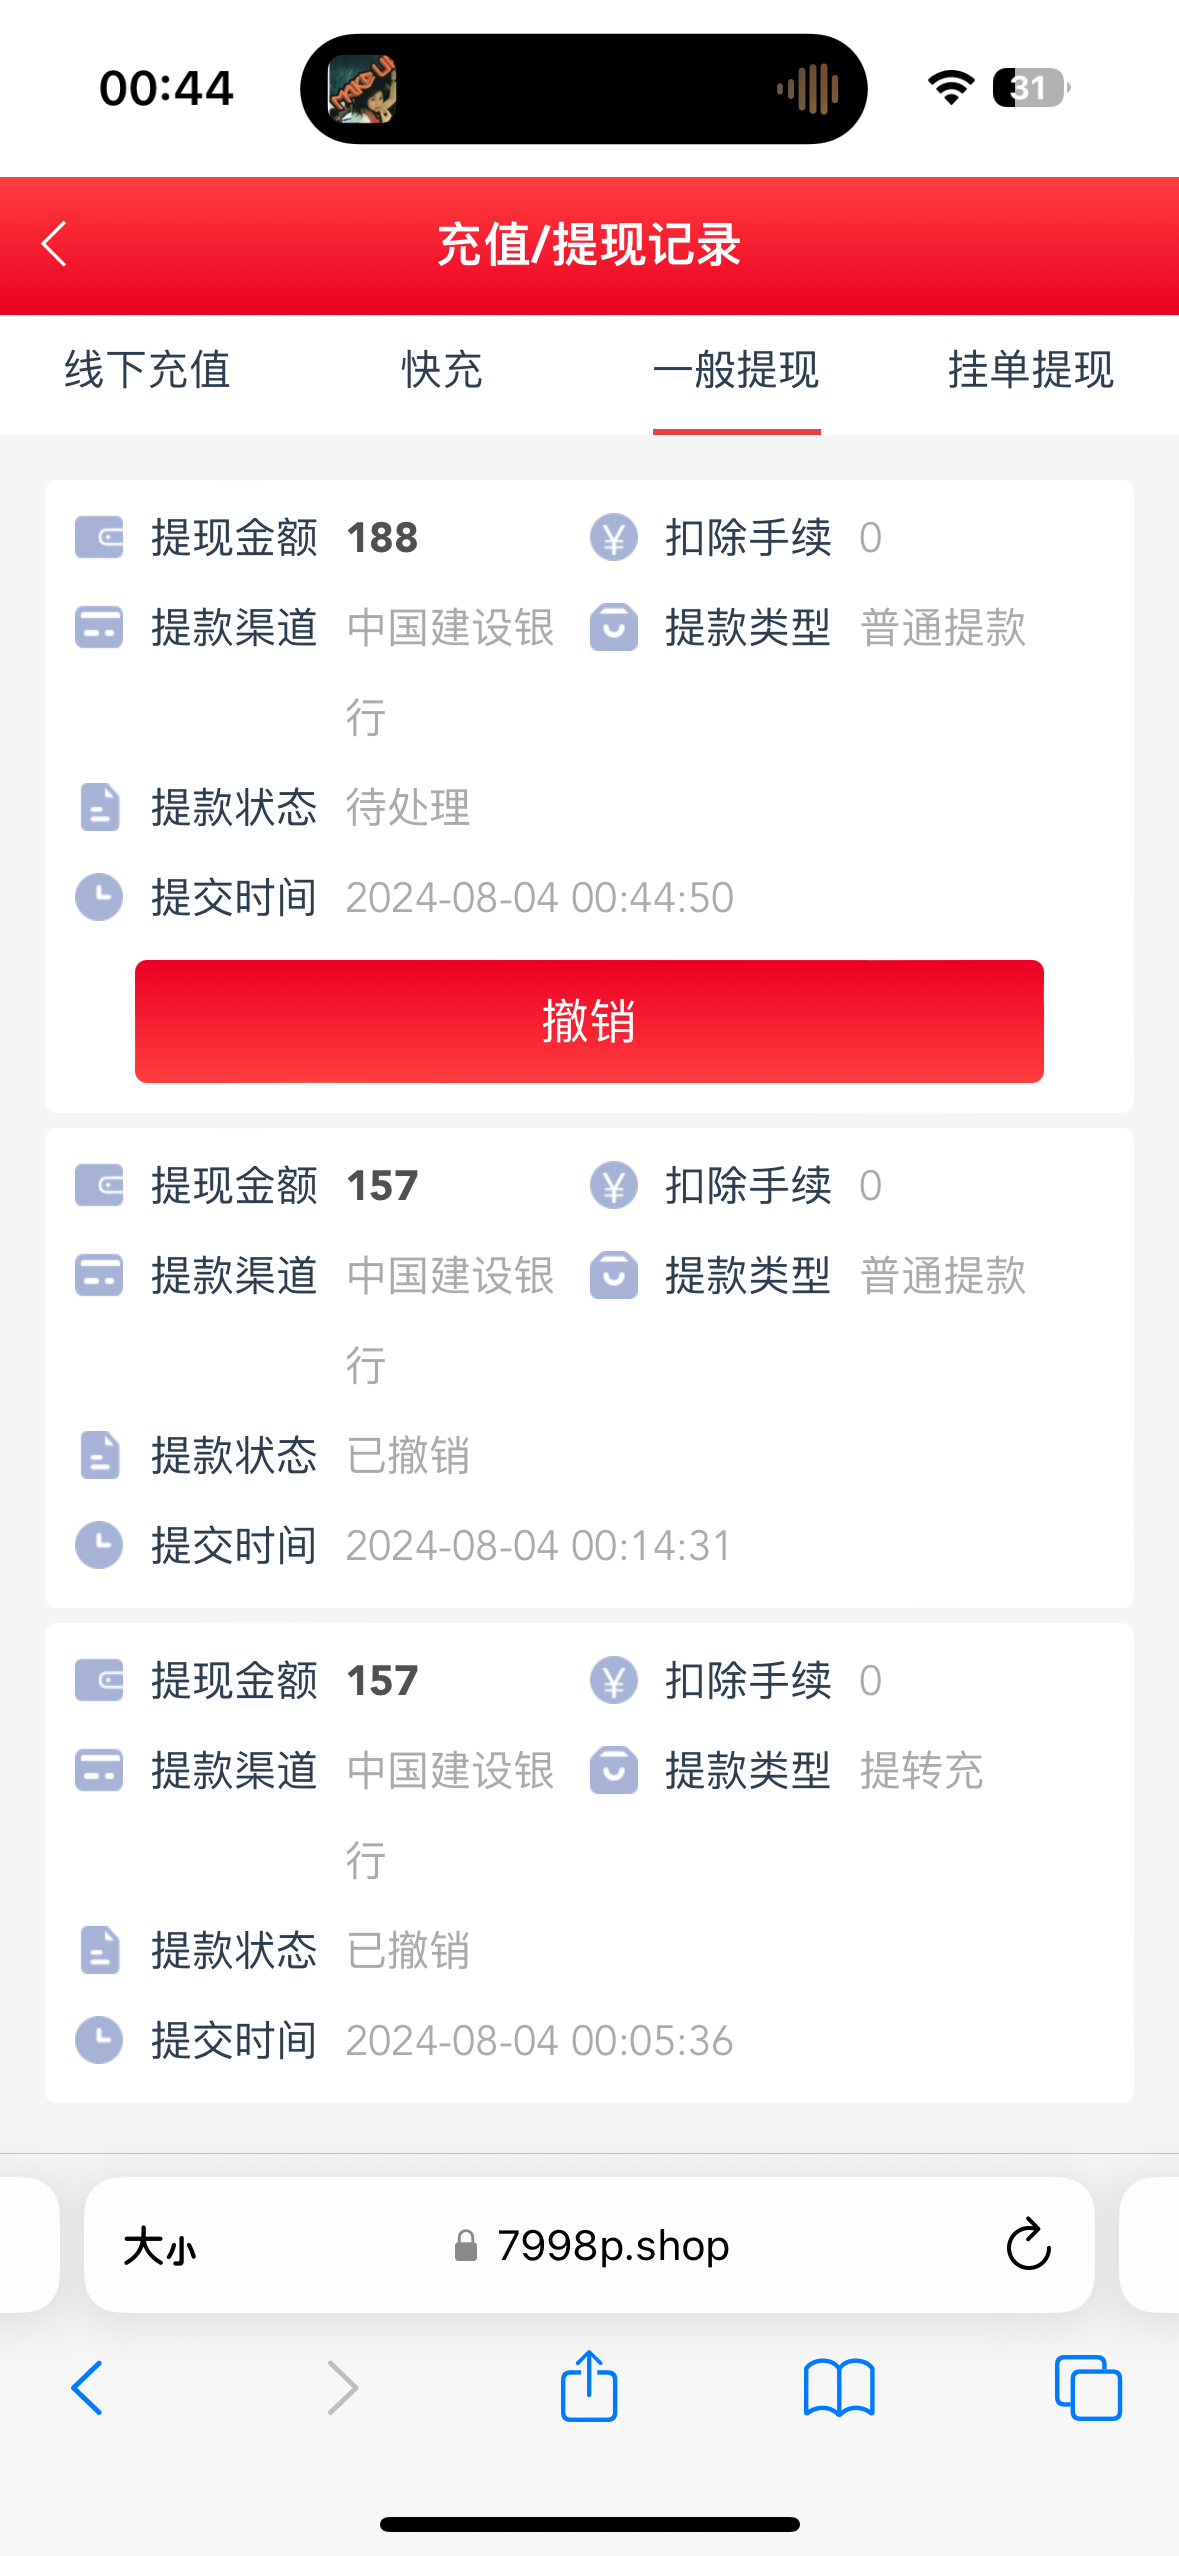Viewport: 1179px width, 2556px height.
Task: Select the 一般提现 tab
Action: 736,370
